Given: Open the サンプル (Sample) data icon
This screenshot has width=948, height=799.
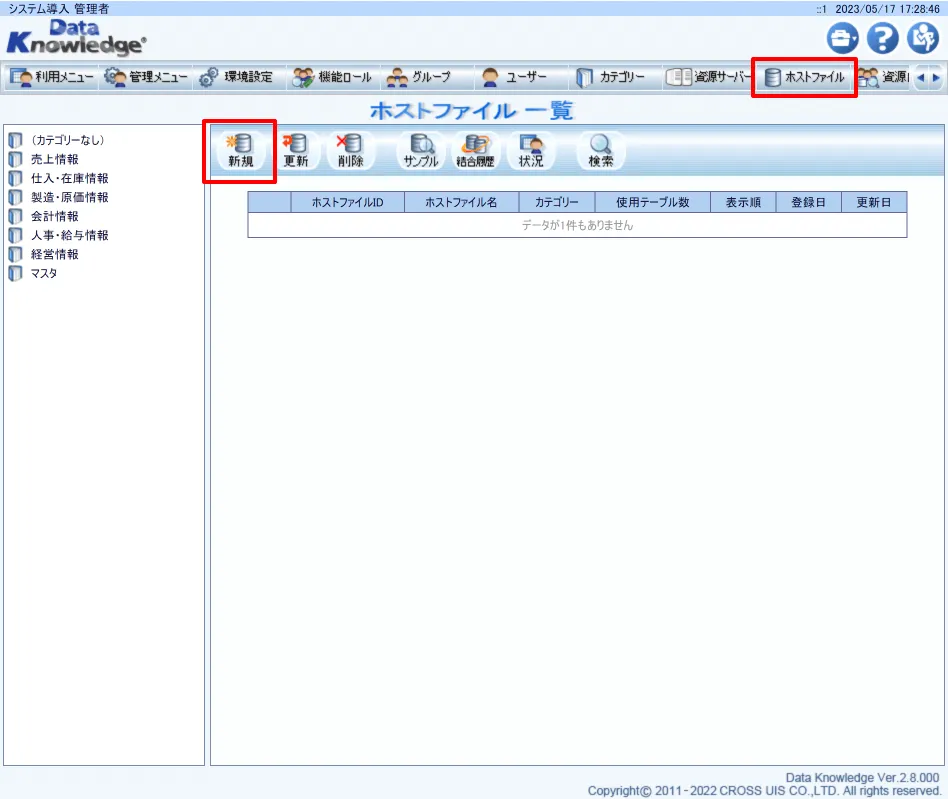Looking at the screenshot, I should pos(421,151).
